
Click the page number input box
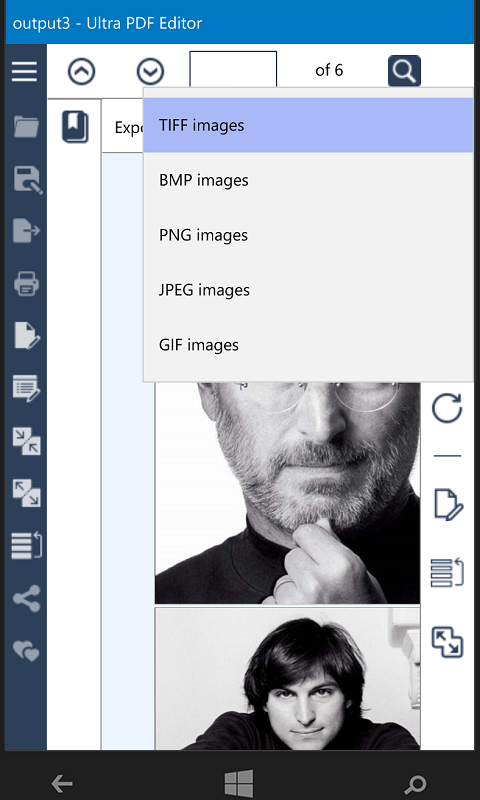[233, 70]
